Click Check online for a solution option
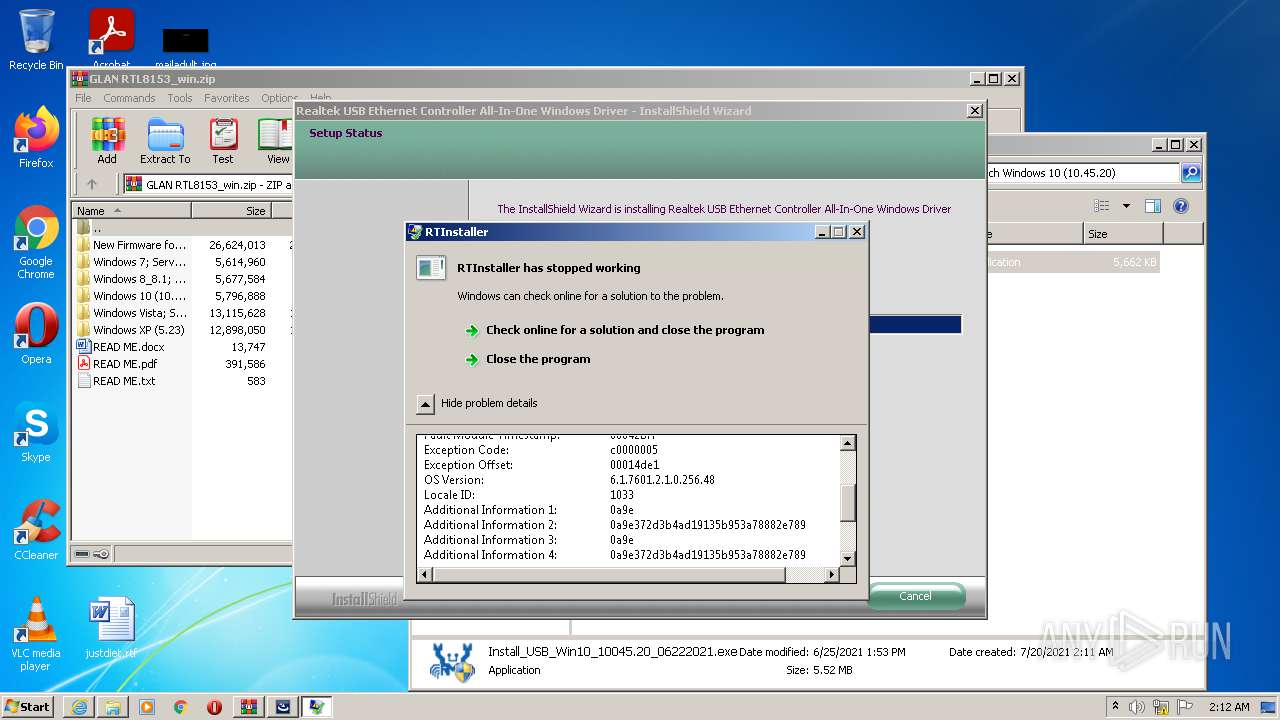This screenshot has width=1280, height=720. 625,330
